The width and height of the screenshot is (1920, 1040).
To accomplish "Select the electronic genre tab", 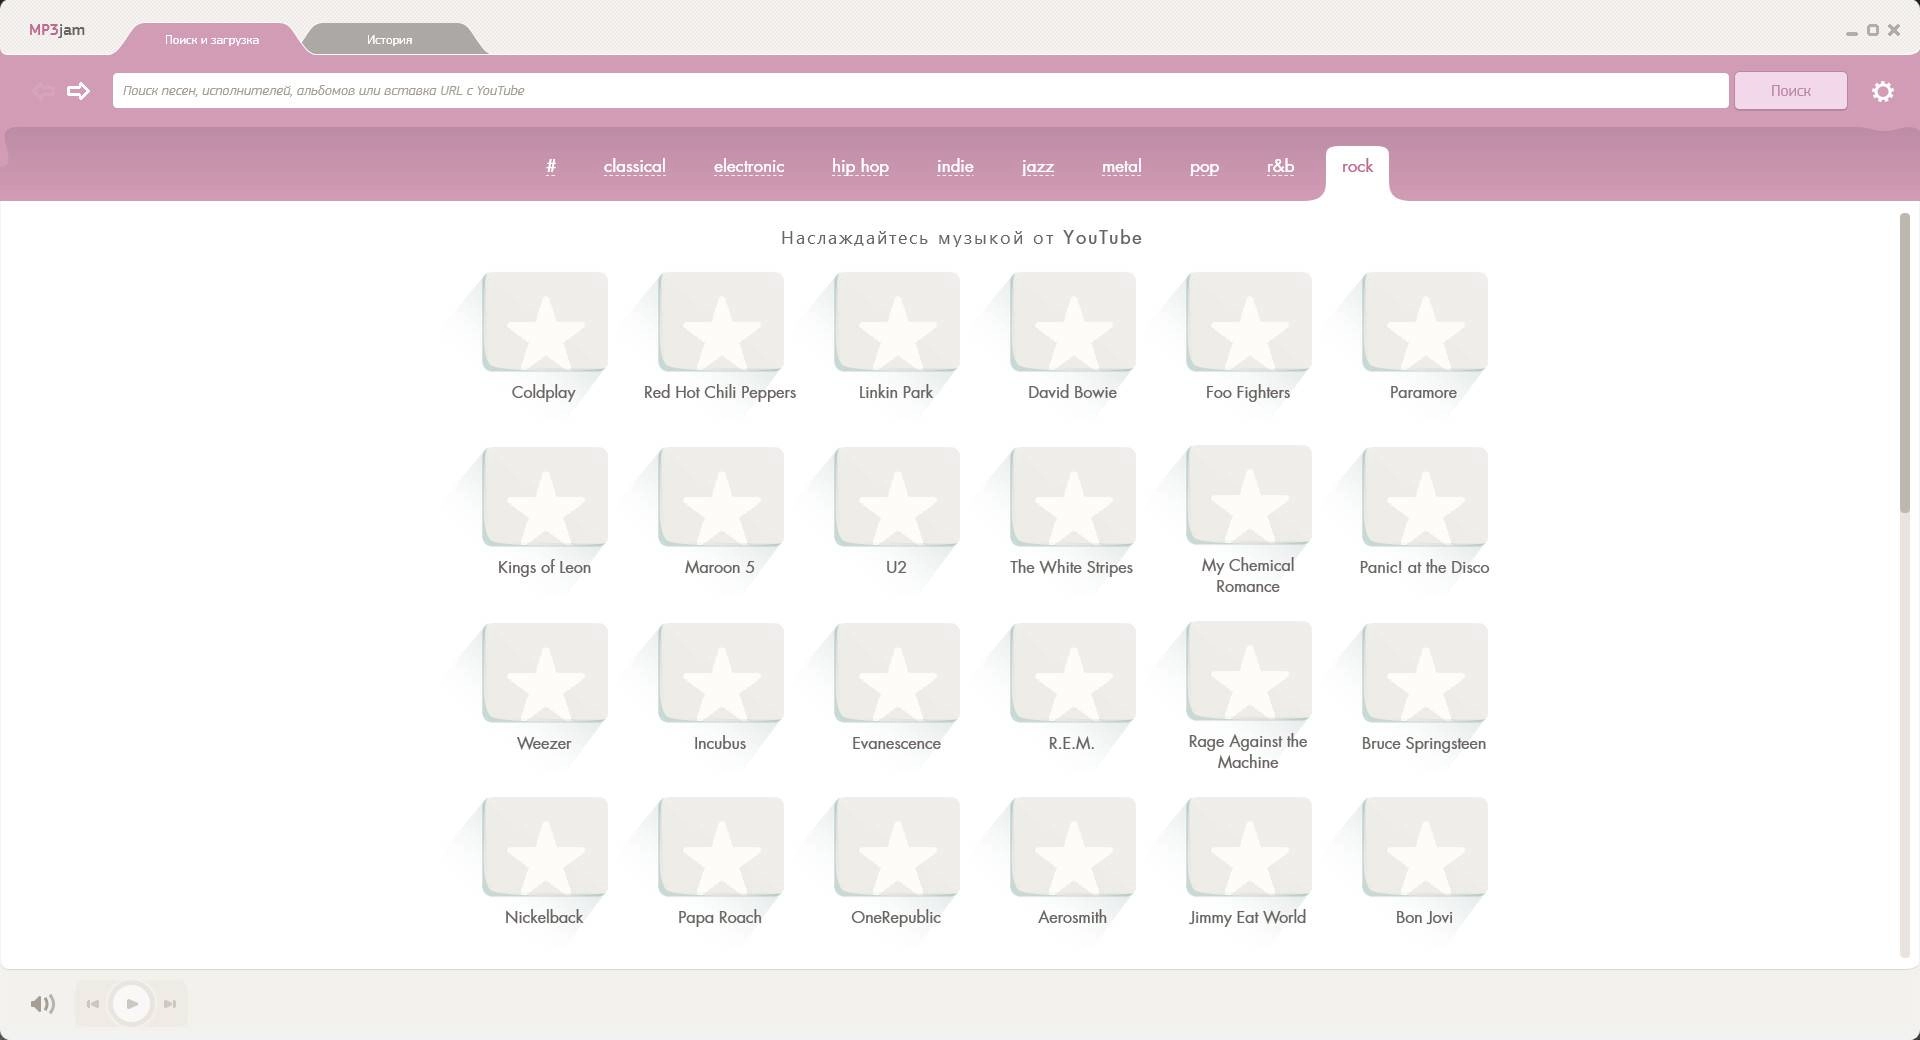I will point(749,166).
